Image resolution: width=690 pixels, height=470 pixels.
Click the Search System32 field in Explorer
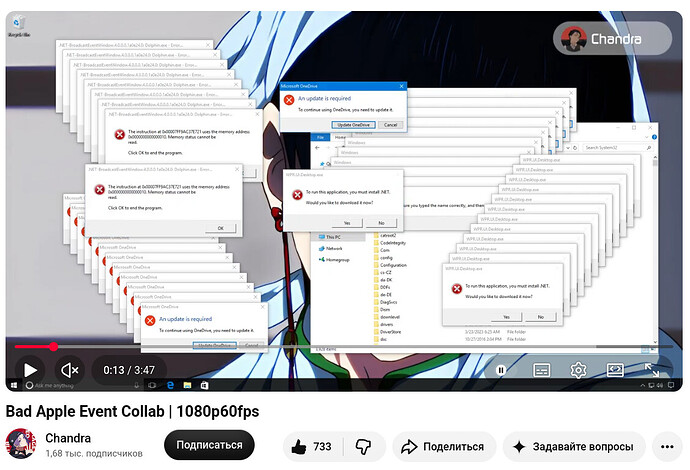tap(617, 148)
